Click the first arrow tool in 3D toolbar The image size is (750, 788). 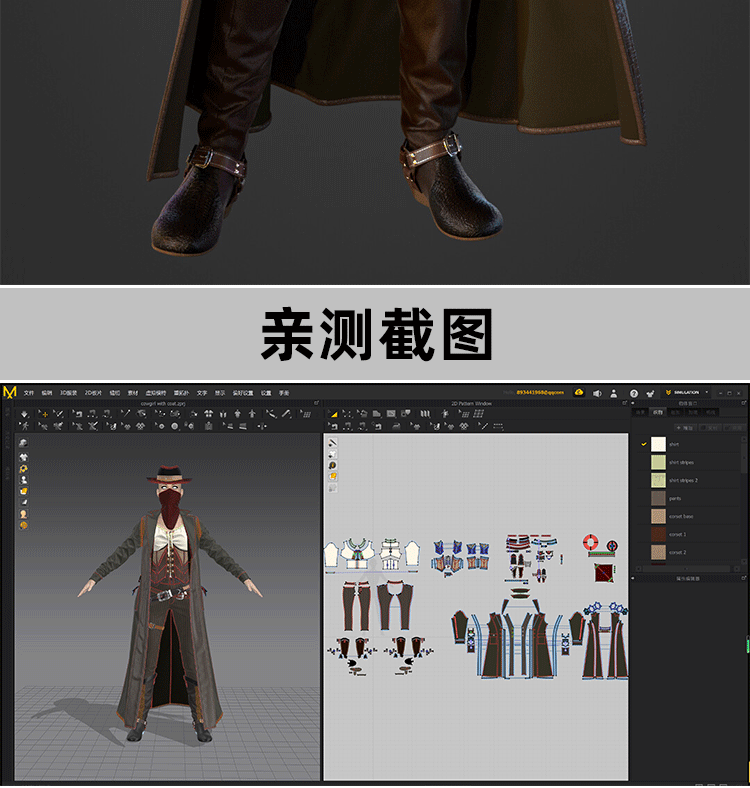pos(24,413)
